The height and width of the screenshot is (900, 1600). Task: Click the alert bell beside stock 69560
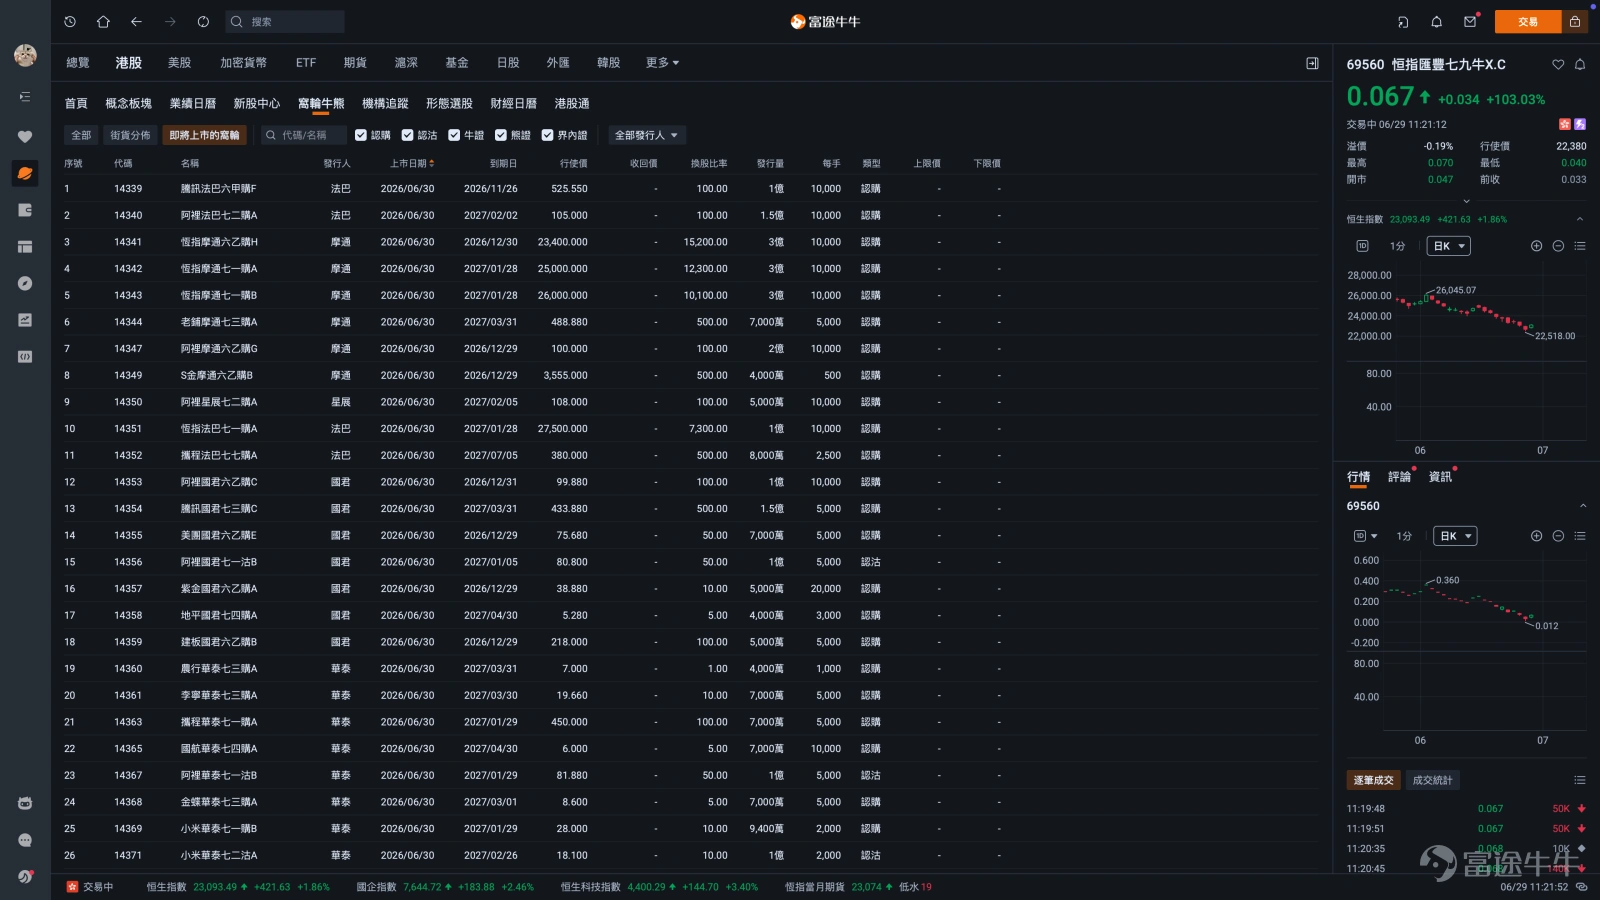click(1580, 64)
